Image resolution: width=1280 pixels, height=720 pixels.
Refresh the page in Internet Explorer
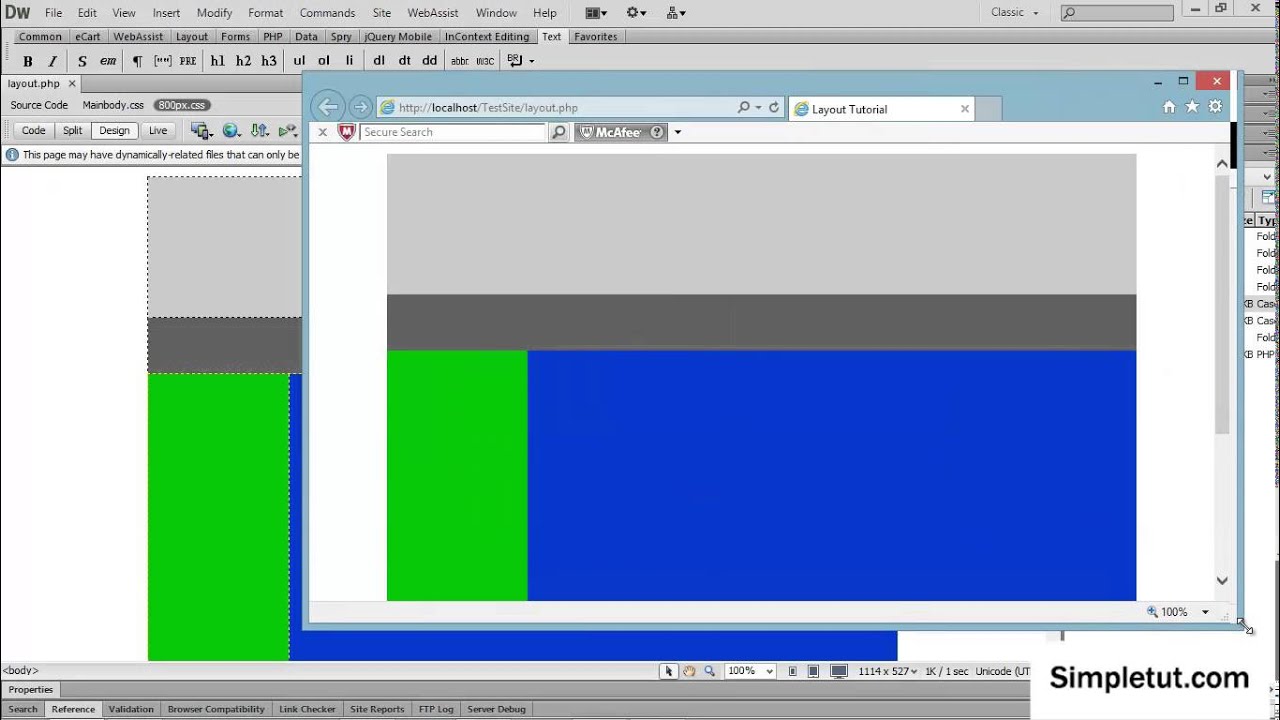tap(774, 108)
